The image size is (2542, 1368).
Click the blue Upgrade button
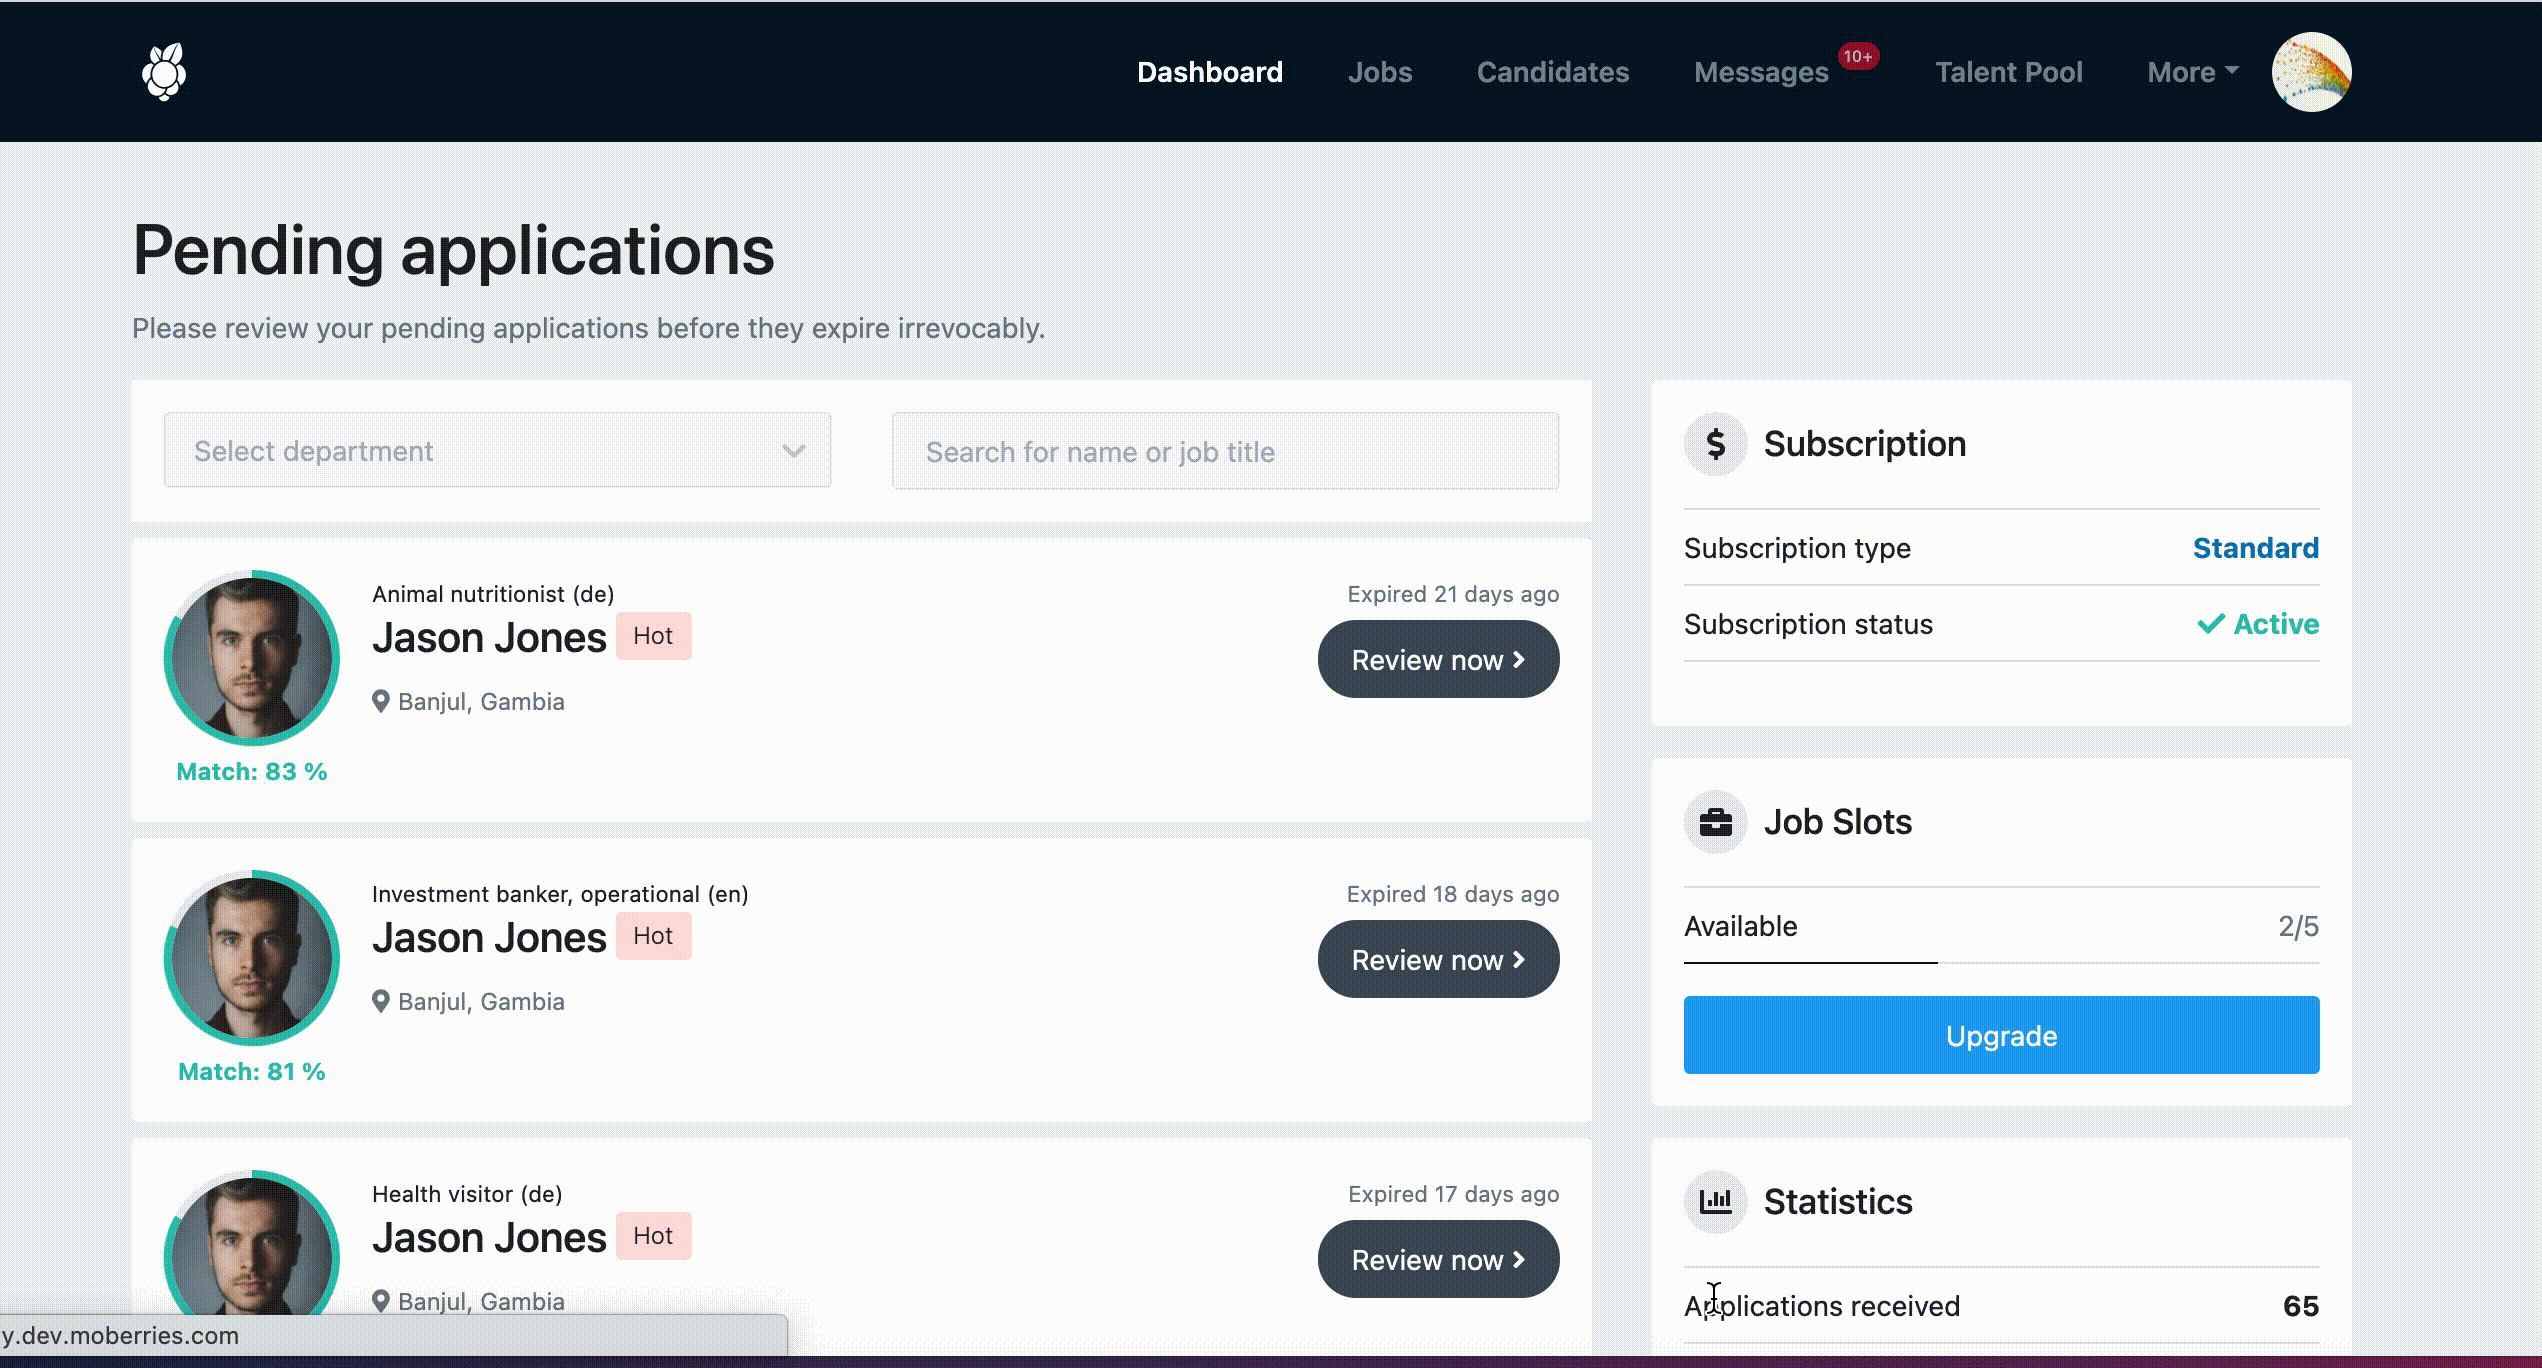[2001, 1035]
